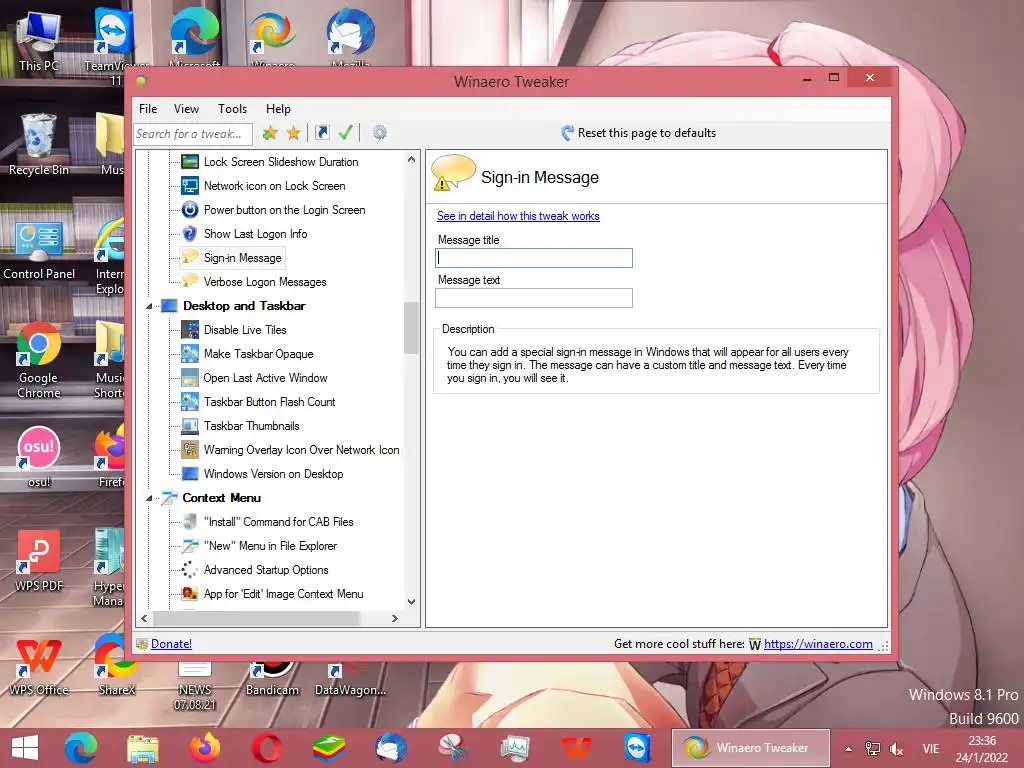Select App for 'Edit' Image Context Menu
This screenshot has height=768, width=1024.
(x=283, y=594)
